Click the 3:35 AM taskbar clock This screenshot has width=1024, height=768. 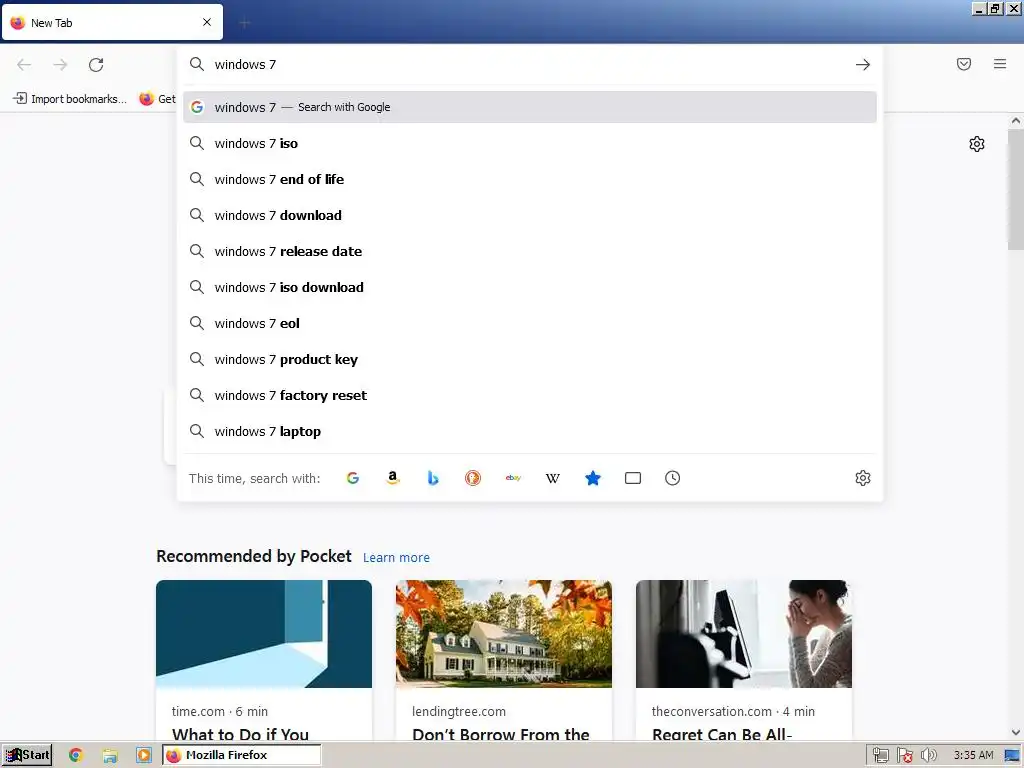pos(973,756)
